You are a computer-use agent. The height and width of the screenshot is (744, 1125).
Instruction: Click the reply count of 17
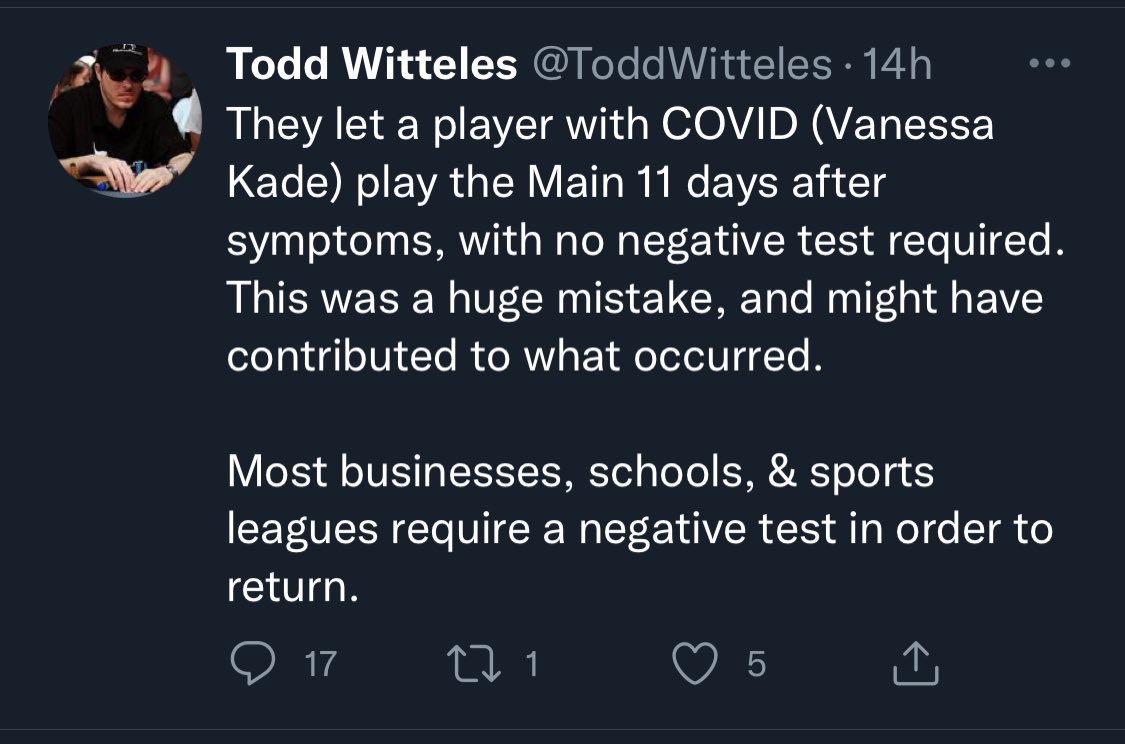[x=320, y=664]
